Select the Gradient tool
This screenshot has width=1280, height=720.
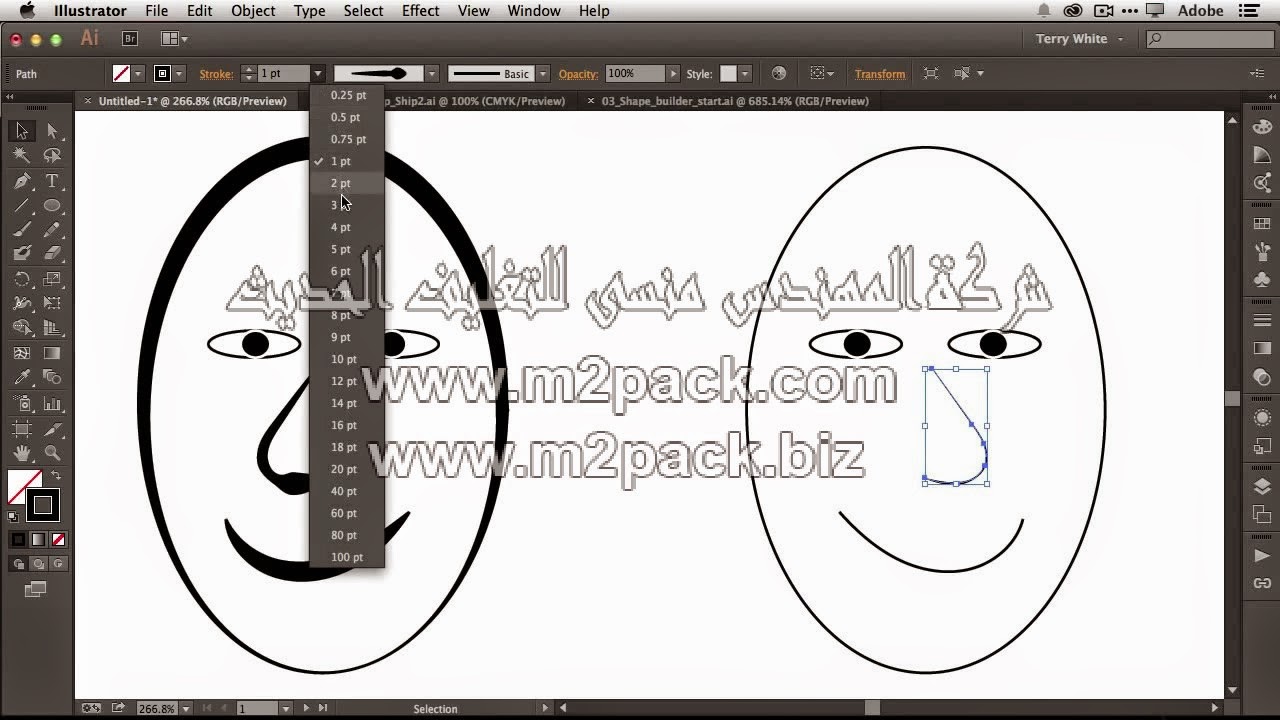52,353
